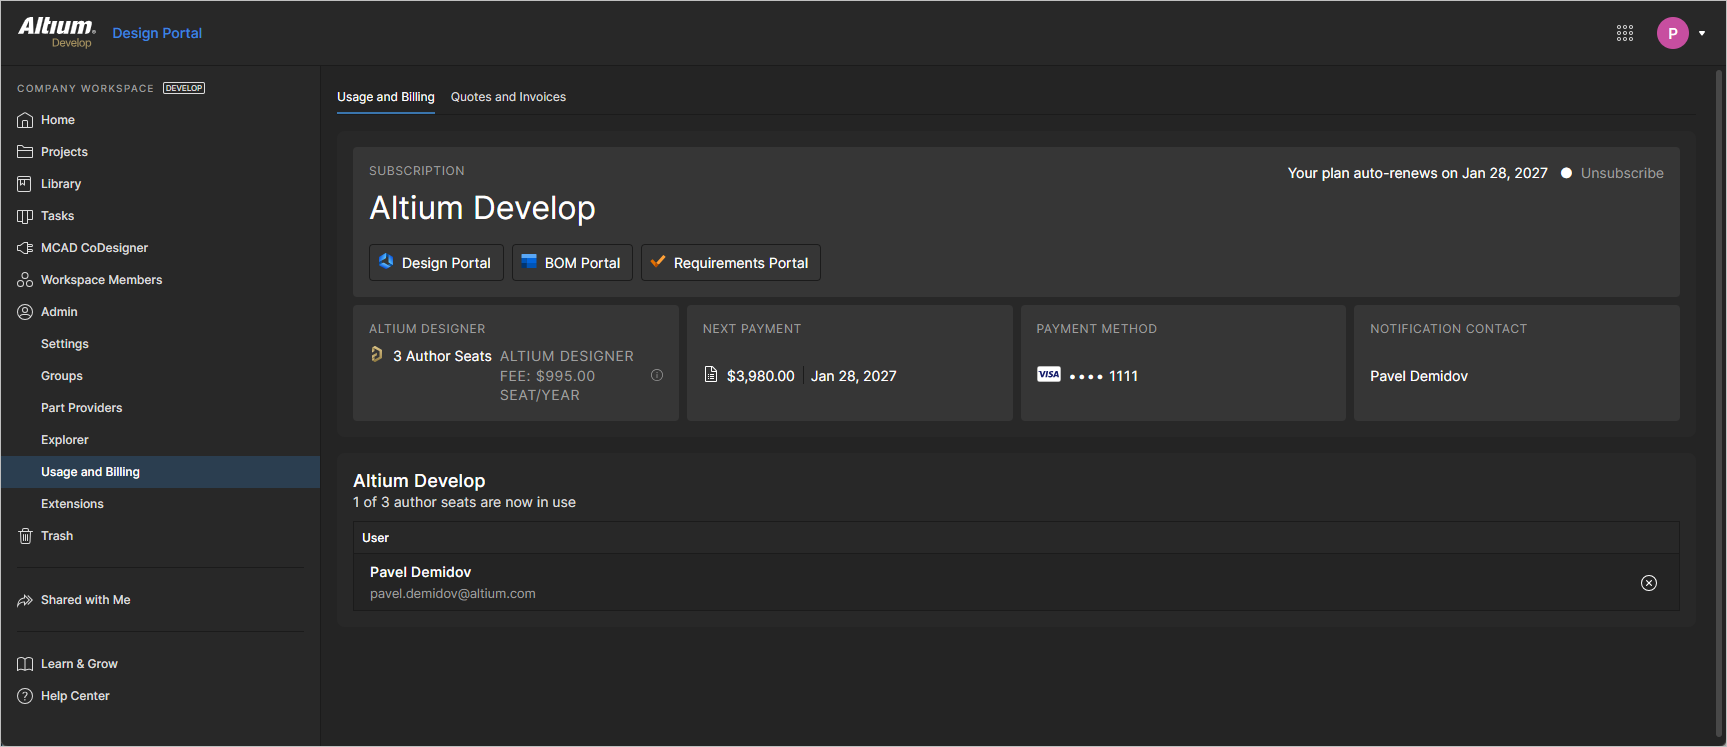1727x747 pixels.
Task: Click the vertical scrollbar on the right
Action: click(1720, 400)
